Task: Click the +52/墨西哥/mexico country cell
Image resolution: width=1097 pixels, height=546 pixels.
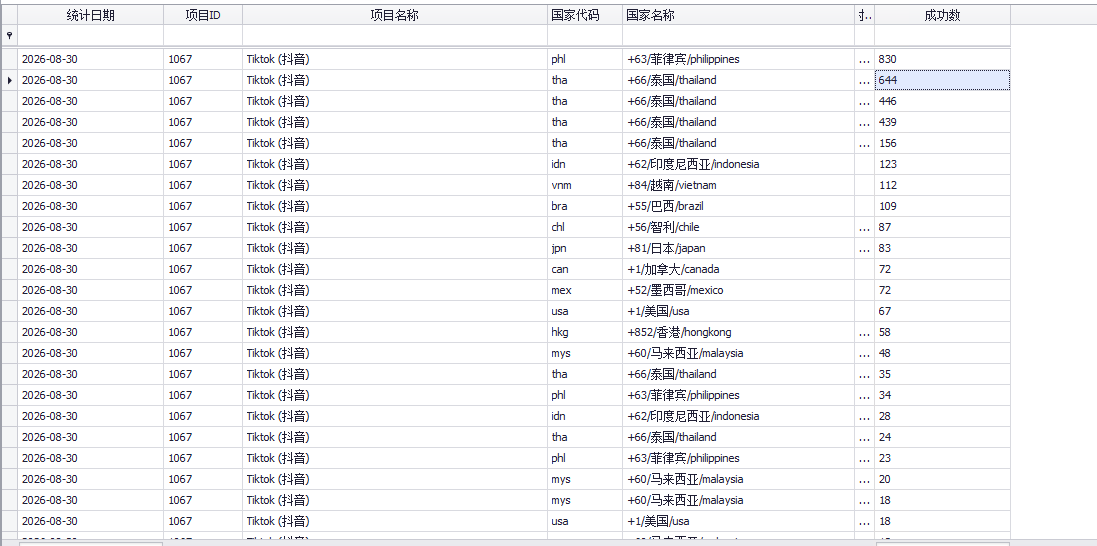Action: tap(739, 290)
